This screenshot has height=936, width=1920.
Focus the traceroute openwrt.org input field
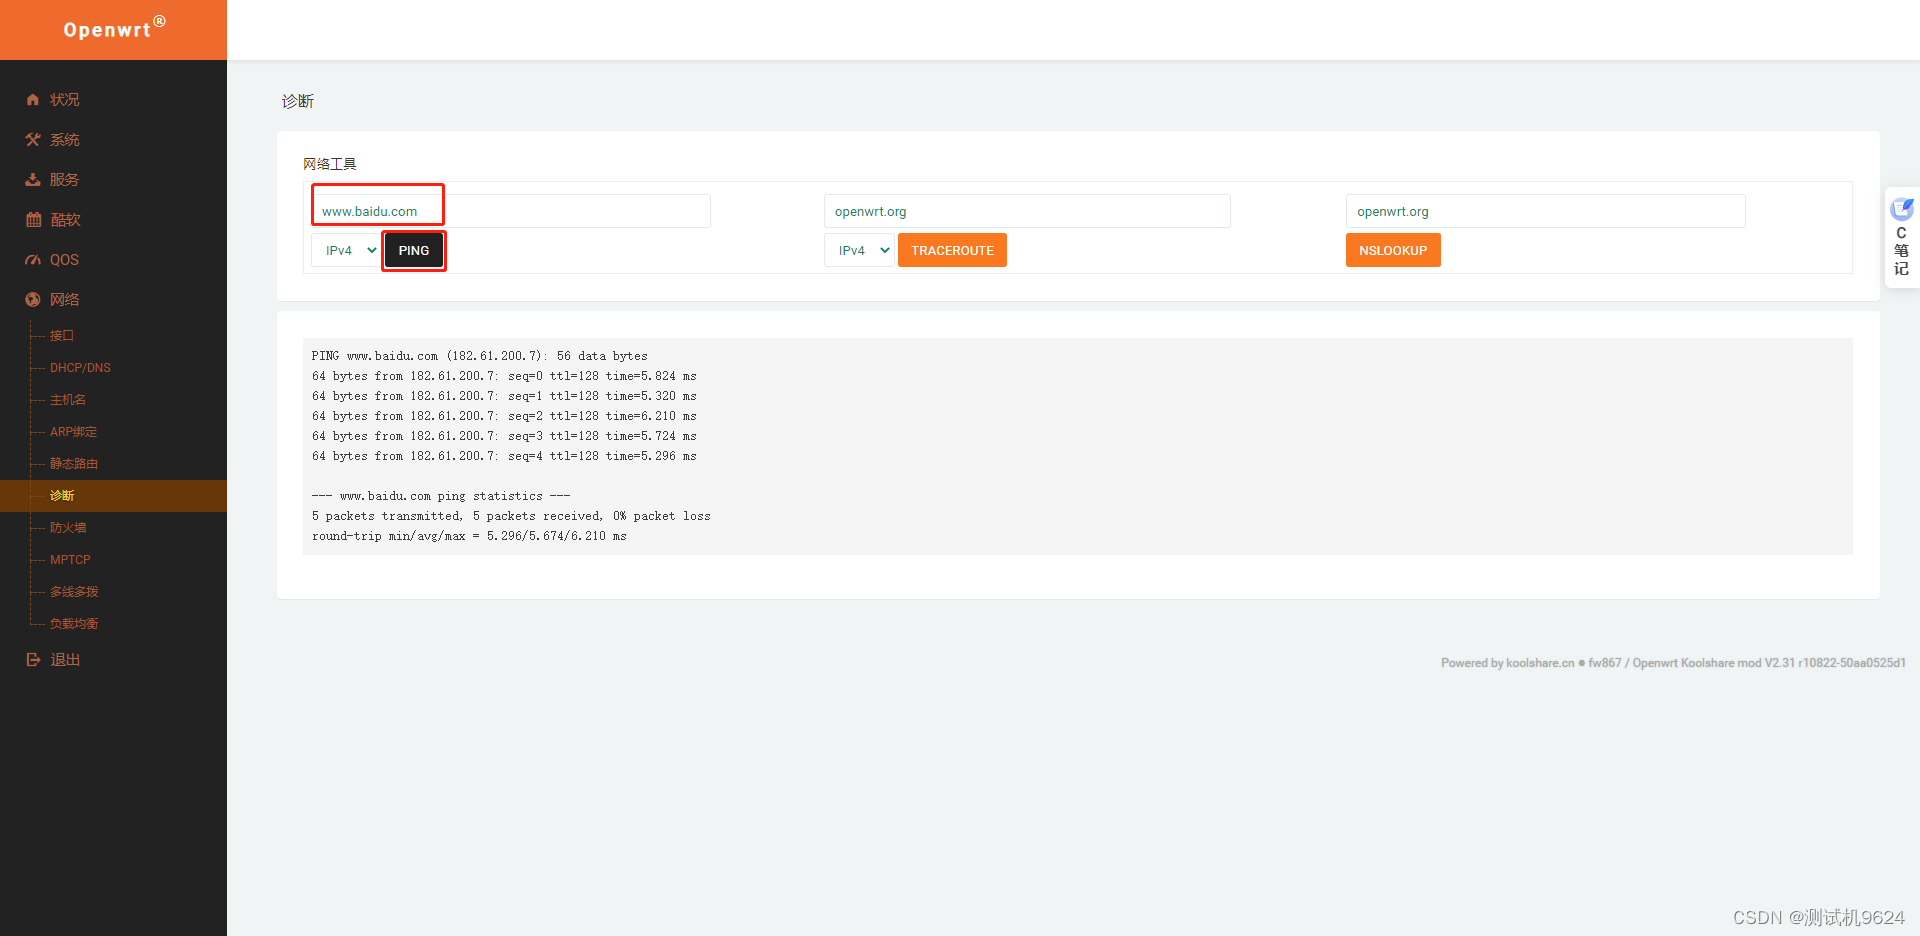click(x=1027, y=211)
